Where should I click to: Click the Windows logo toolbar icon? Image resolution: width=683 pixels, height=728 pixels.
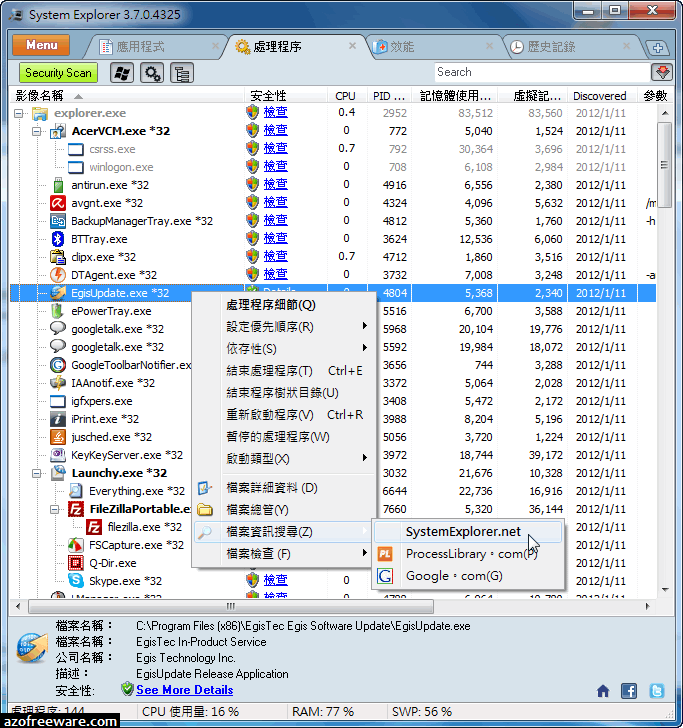click(122, 73)
